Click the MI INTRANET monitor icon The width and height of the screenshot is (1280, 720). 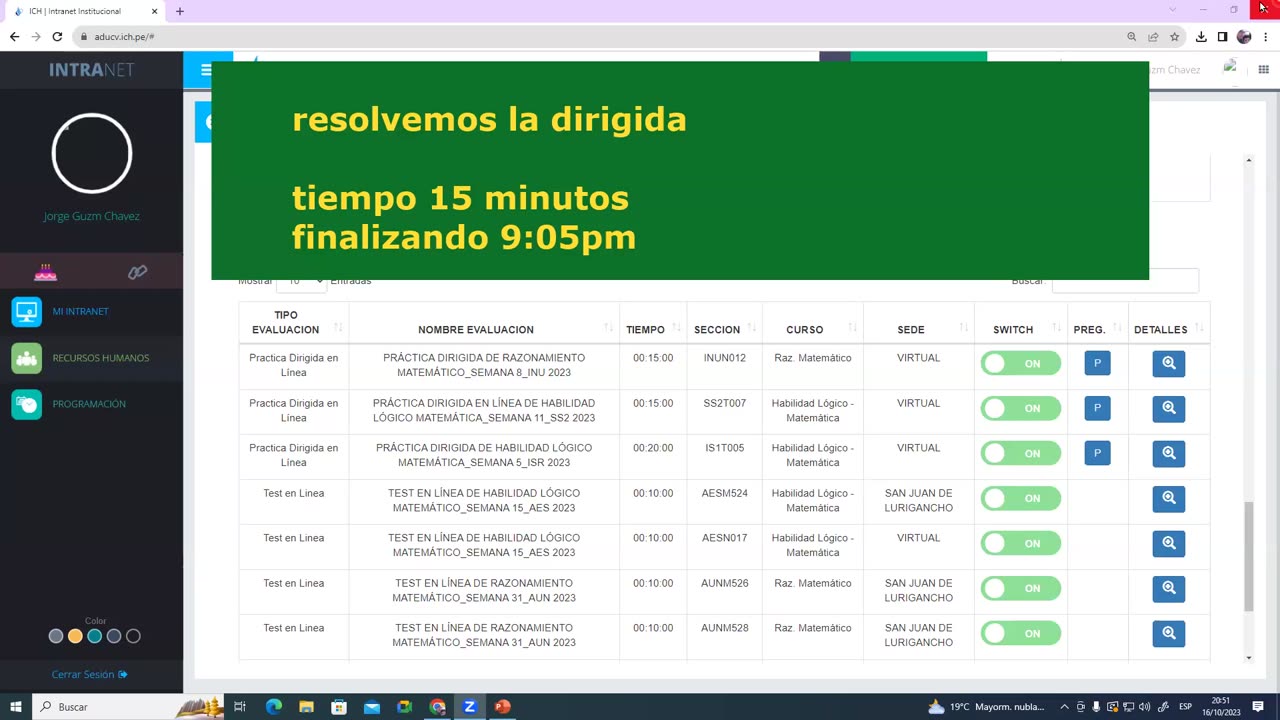coord(27,311)
